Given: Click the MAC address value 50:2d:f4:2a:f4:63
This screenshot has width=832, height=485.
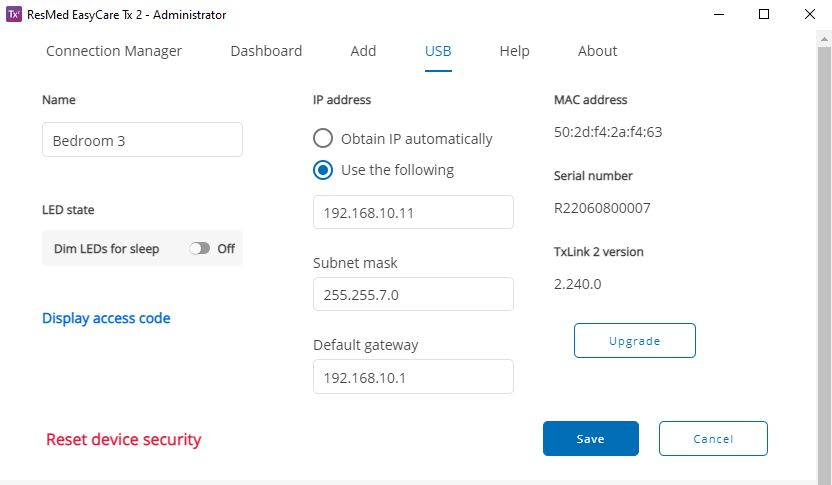Looking at the screenshot, I should (608, 132).
